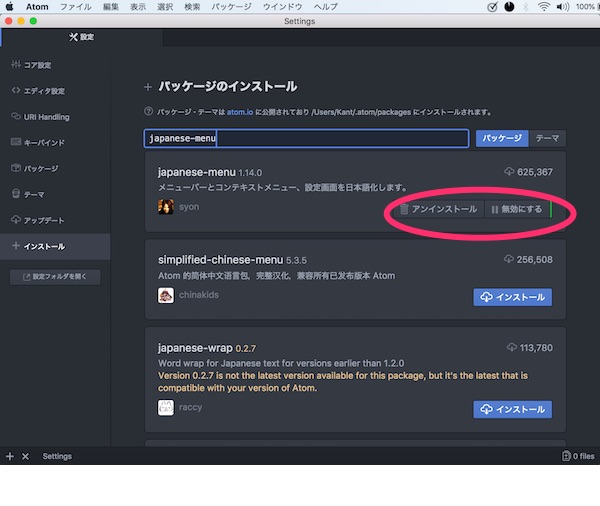Click the 113,780 download count
The image size is (600, 506).
click(x=536, y=348)
